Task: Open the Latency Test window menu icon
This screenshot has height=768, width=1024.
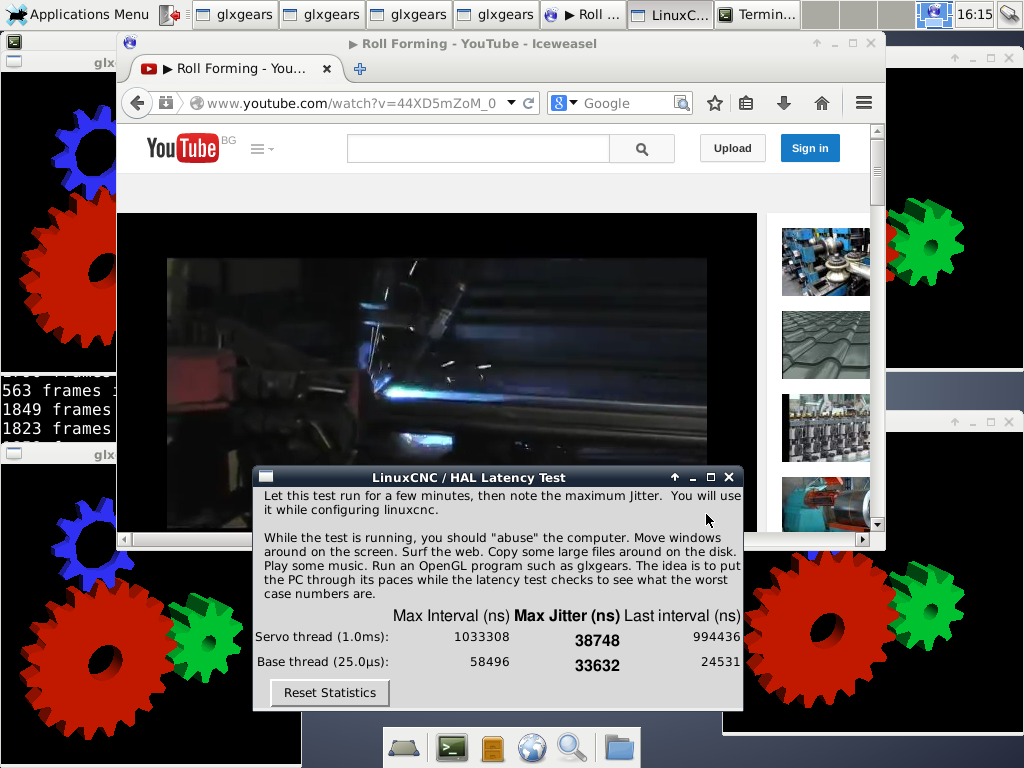Action: [x=266, y=477]
